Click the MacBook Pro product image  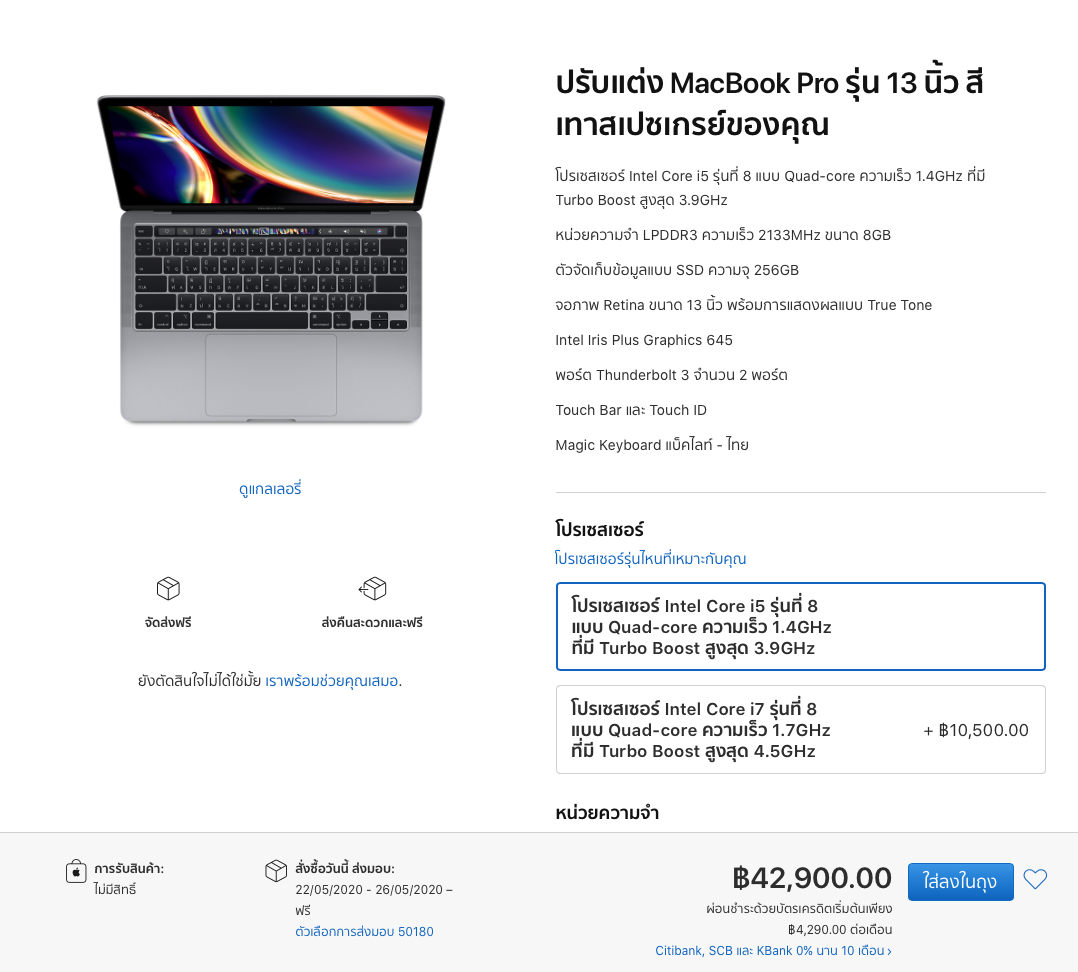point(271,260)
